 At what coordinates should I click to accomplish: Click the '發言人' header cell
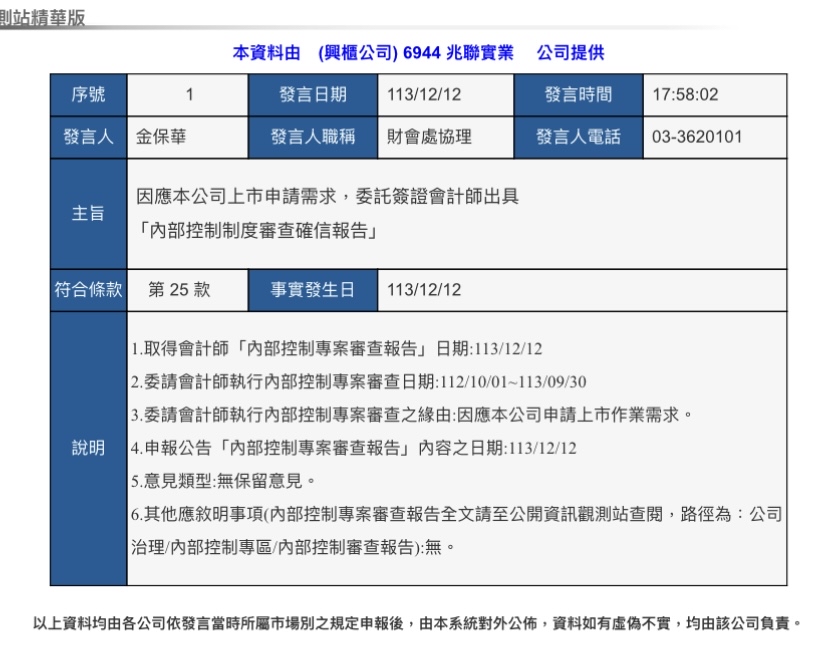(88, 137)
